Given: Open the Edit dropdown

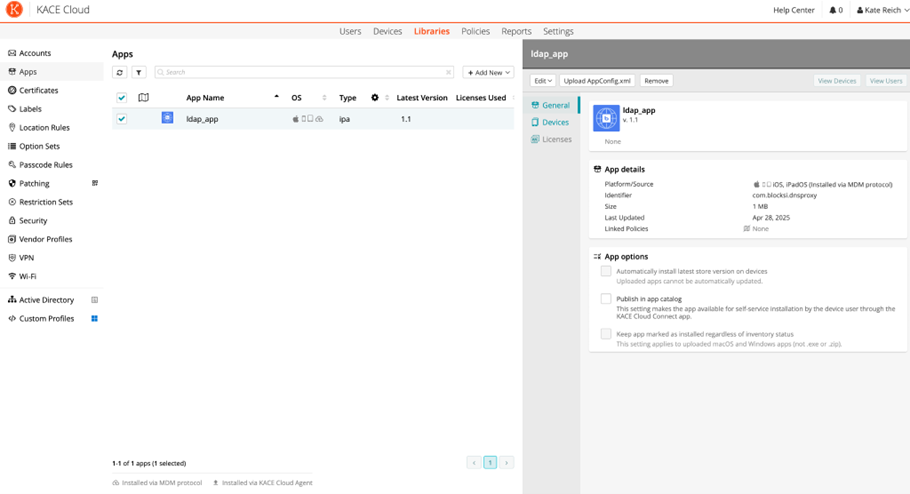Looking at the screenshot, I should click(x=543, y=81).
